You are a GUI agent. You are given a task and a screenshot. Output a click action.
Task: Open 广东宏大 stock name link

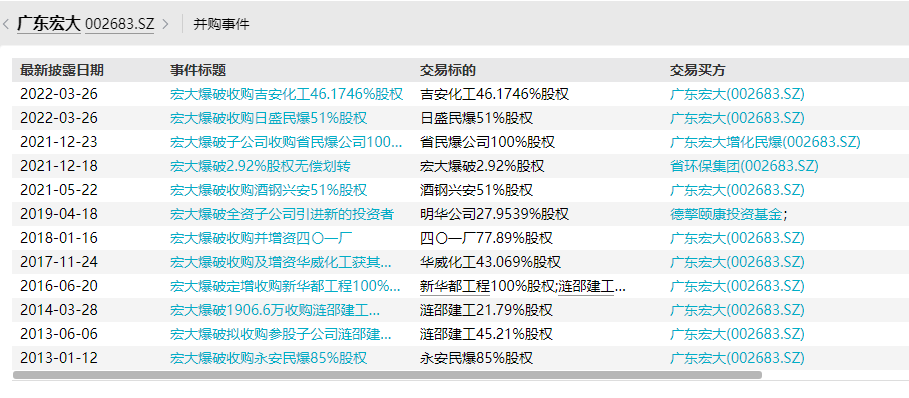coord(49,24)
